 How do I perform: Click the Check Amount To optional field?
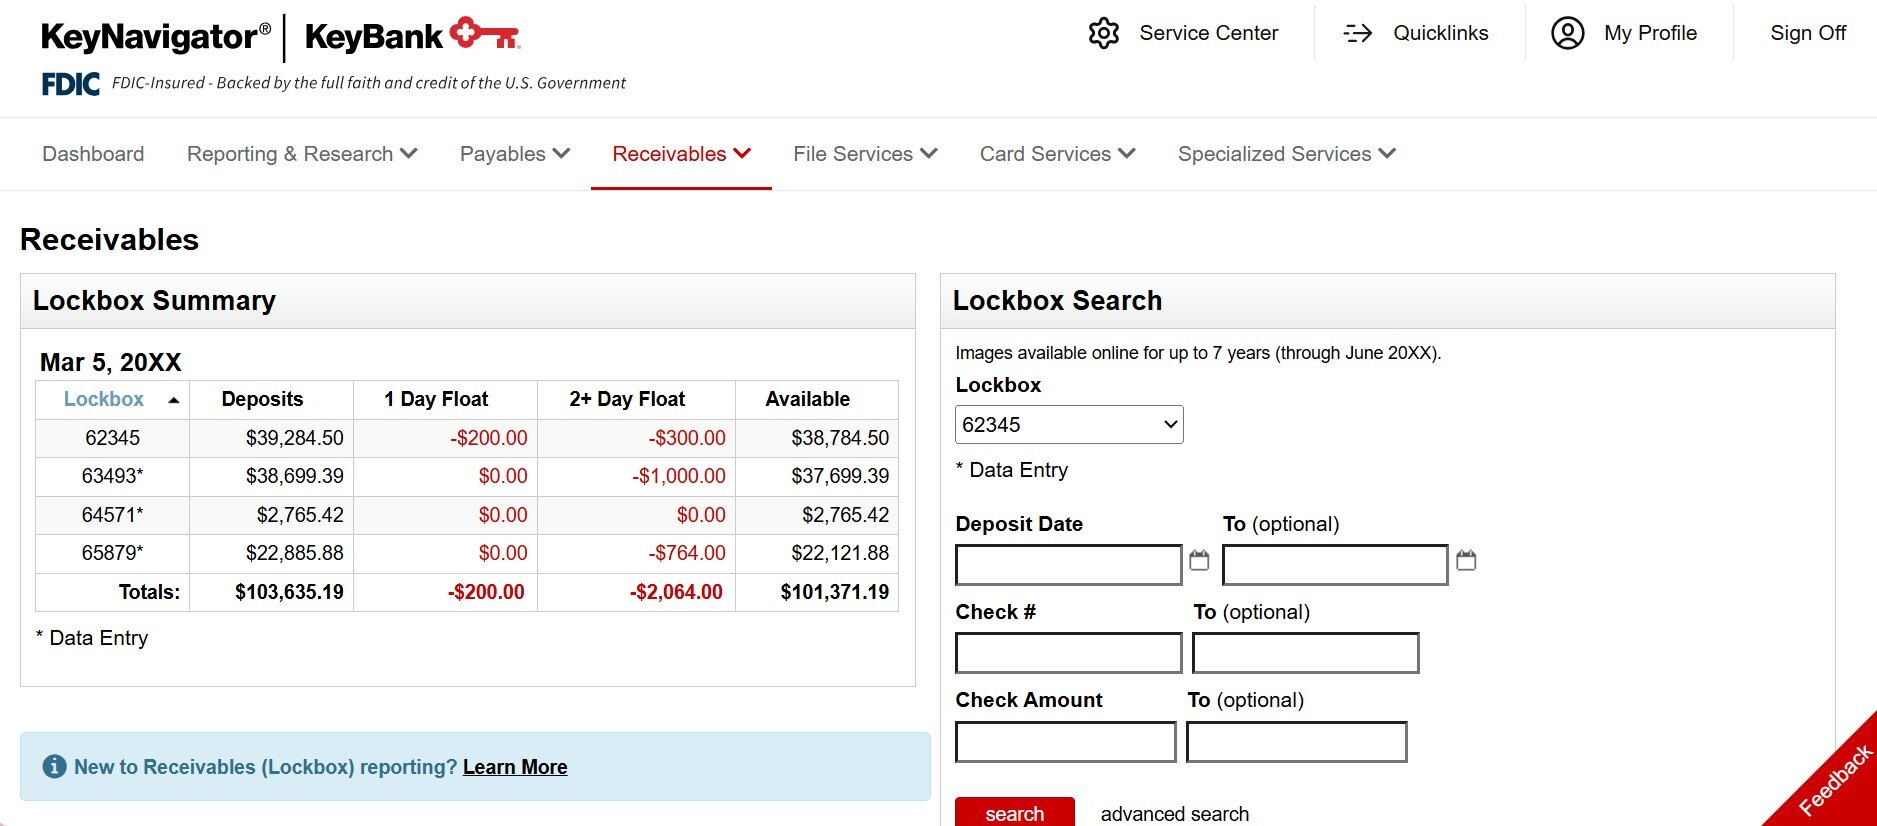point(1296,742)
